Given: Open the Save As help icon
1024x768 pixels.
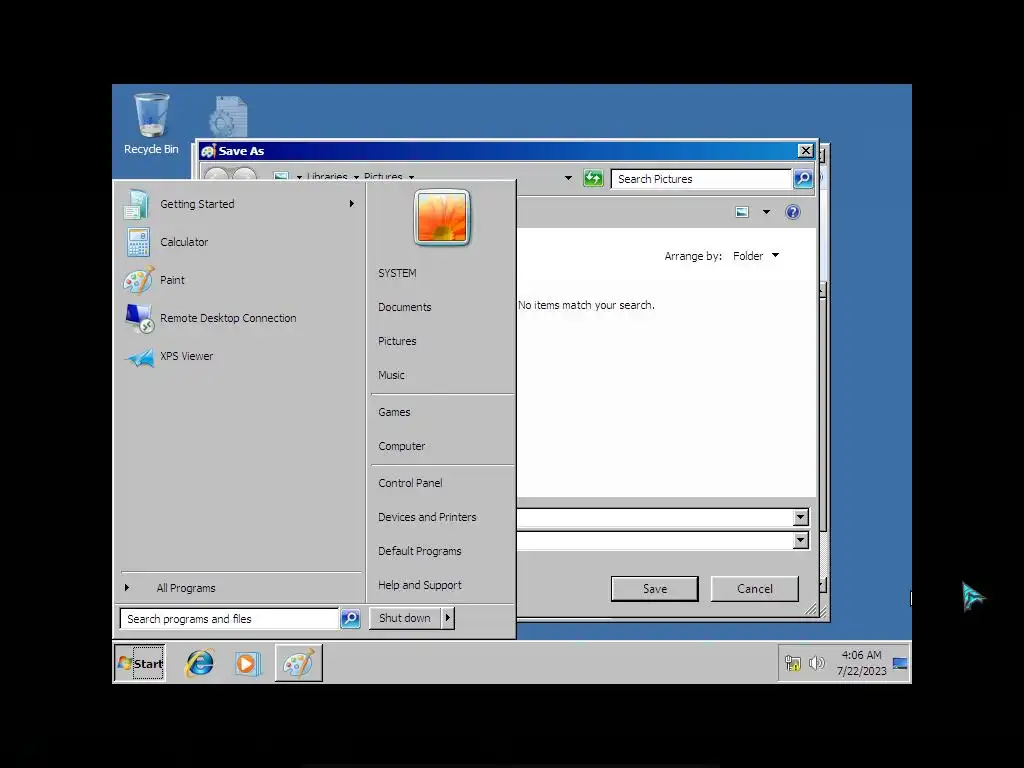Looking at the screenshot, I should (793, 212).
